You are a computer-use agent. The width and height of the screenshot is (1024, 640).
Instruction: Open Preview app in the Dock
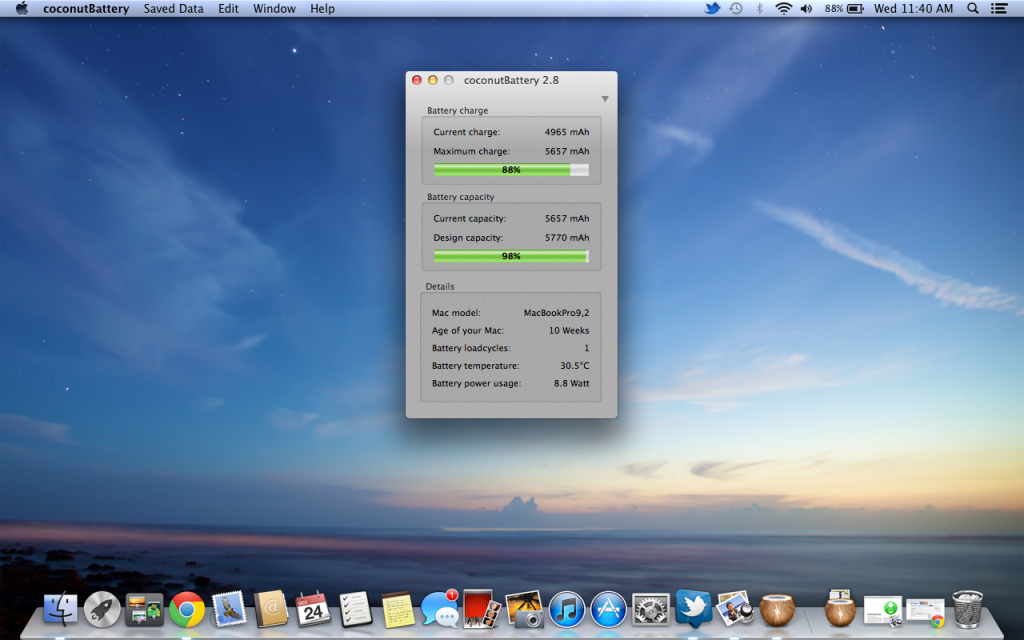click(735, 609)
